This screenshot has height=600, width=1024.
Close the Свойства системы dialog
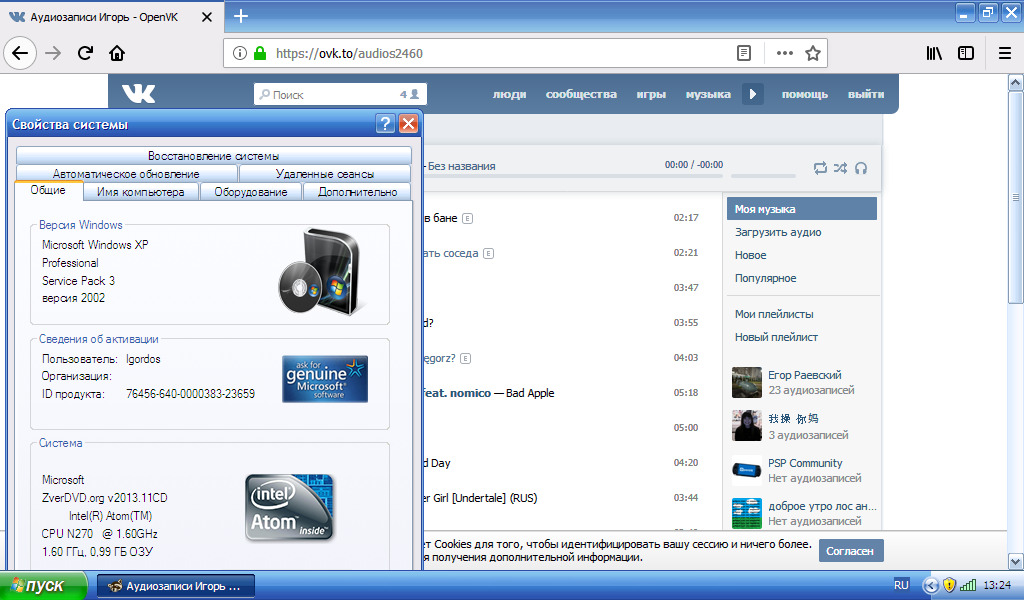(x=408, y=123)
